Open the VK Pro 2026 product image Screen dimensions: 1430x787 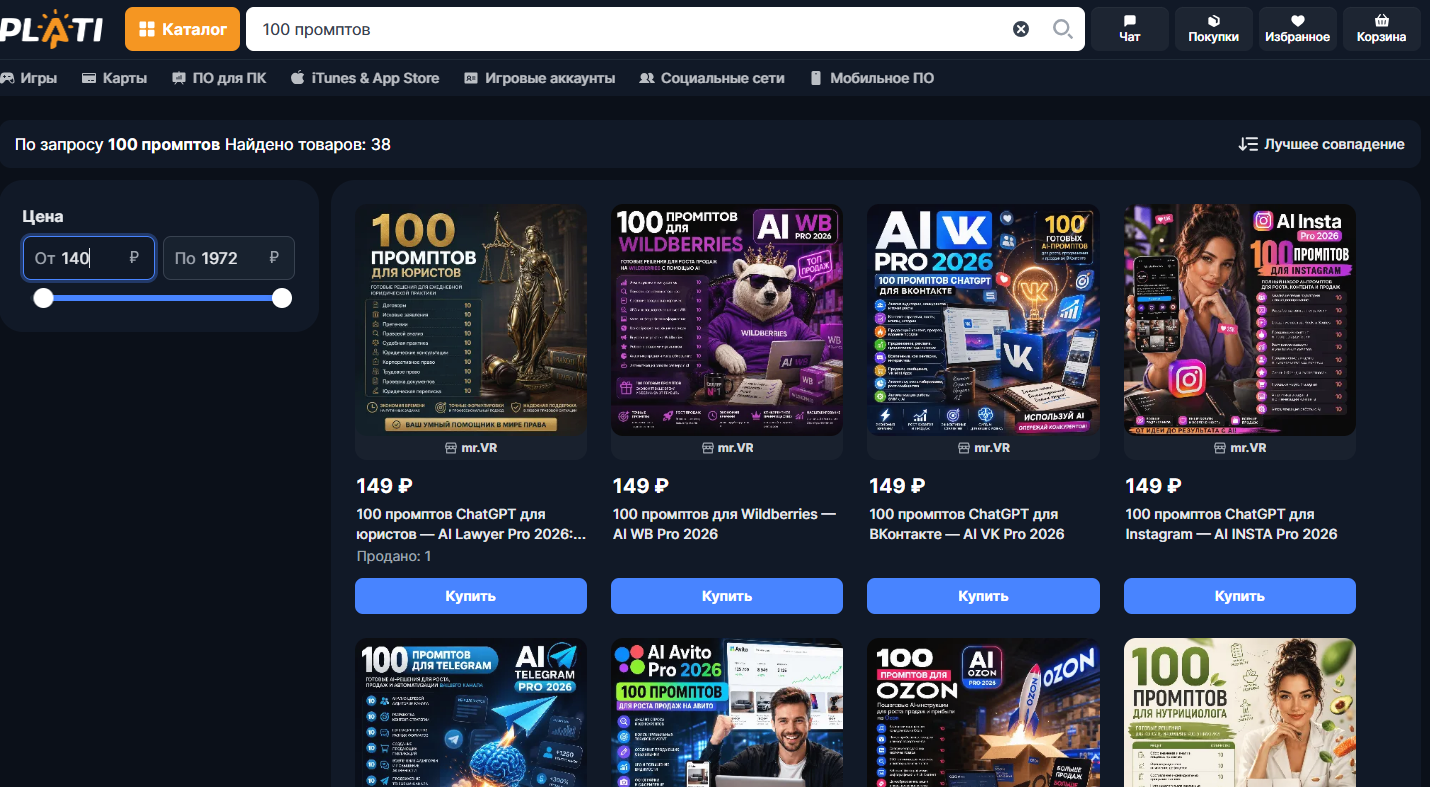(x=983, y=320)
